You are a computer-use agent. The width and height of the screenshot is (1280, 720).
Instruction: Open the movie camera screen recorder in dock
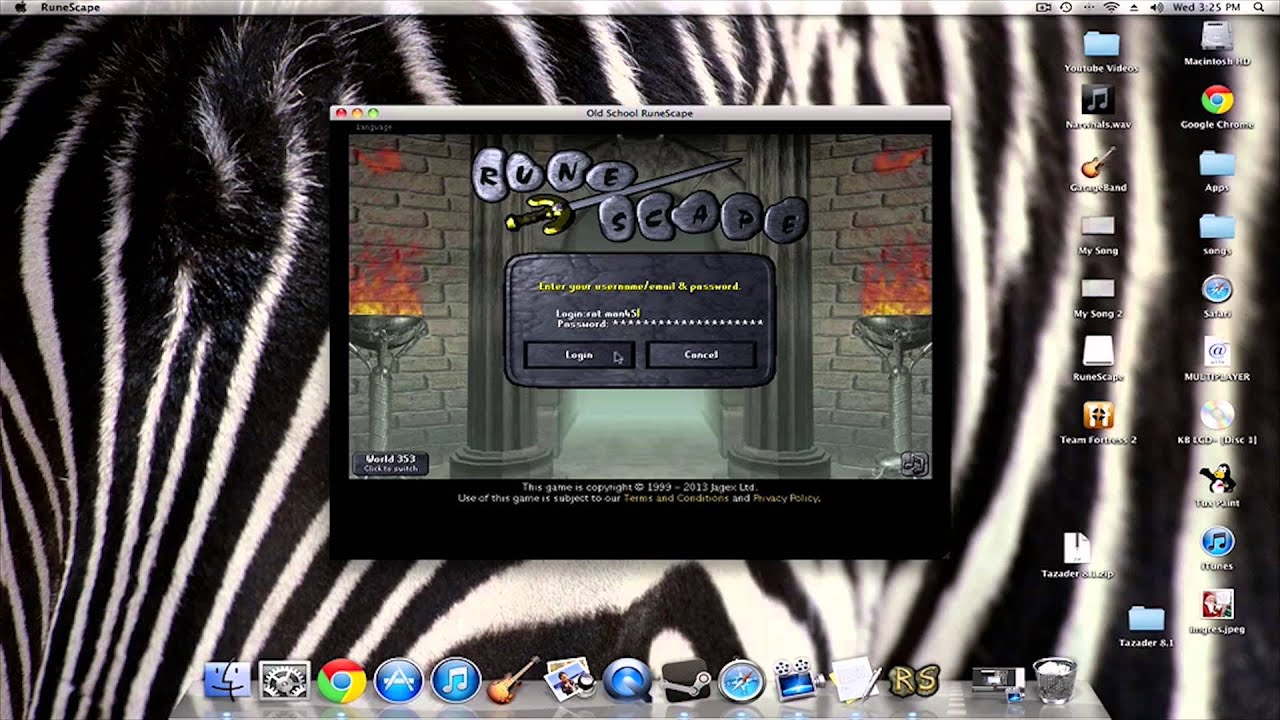(798, 681)
